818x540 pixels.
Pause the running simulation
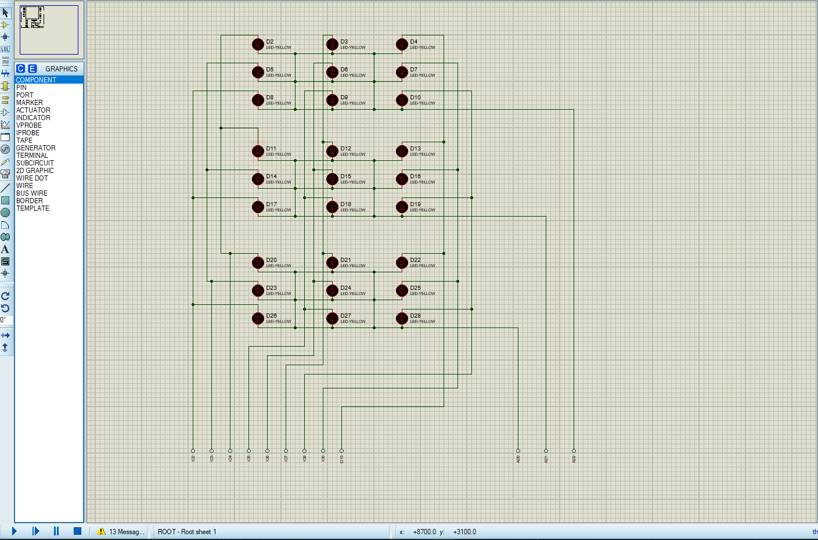56,531
